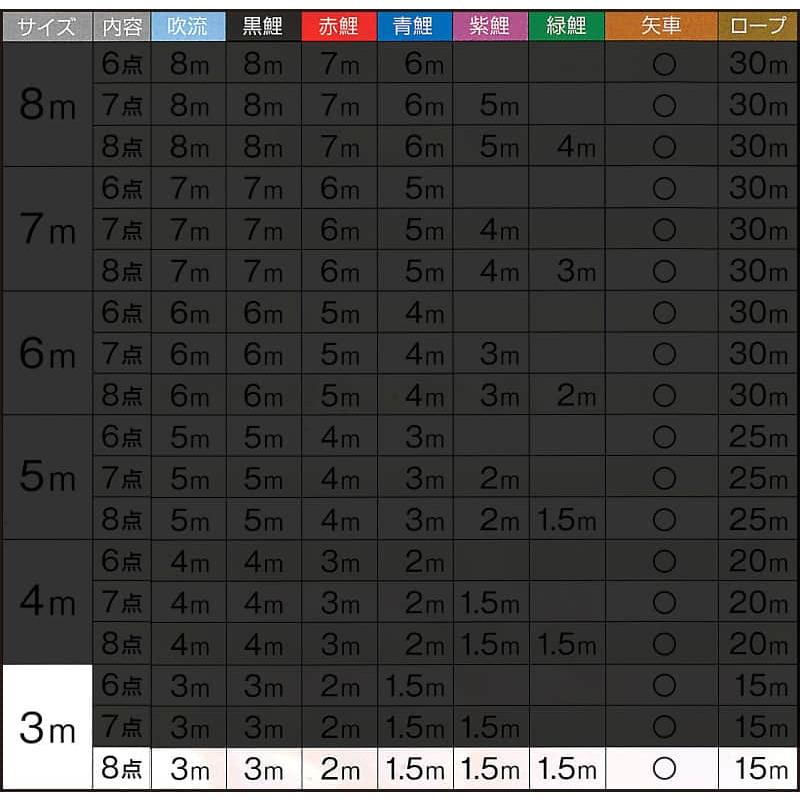Click ロープ 30m in the 6m-size 8点 row
This screenshot has height=800, width=800.
[758, 395]
